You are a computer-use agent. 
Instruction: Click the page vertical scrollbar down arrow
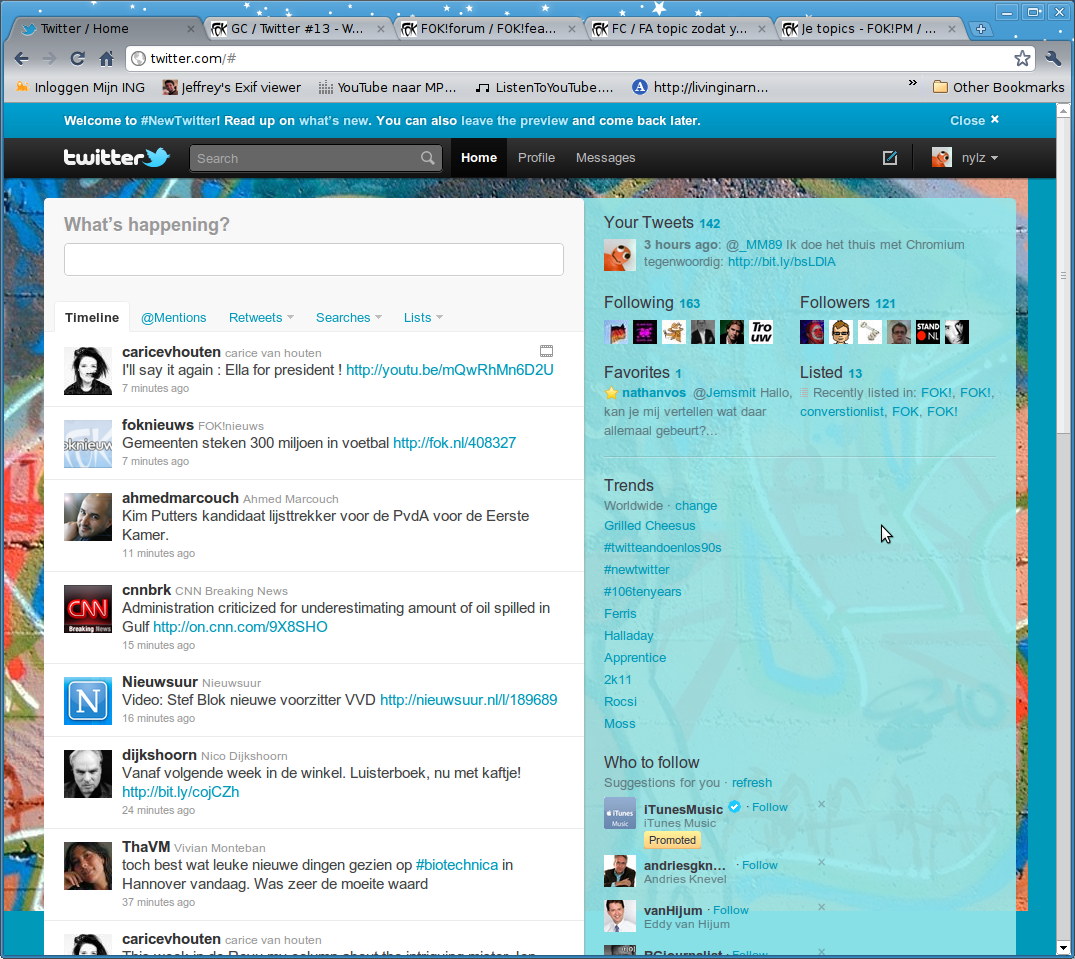1063,949
